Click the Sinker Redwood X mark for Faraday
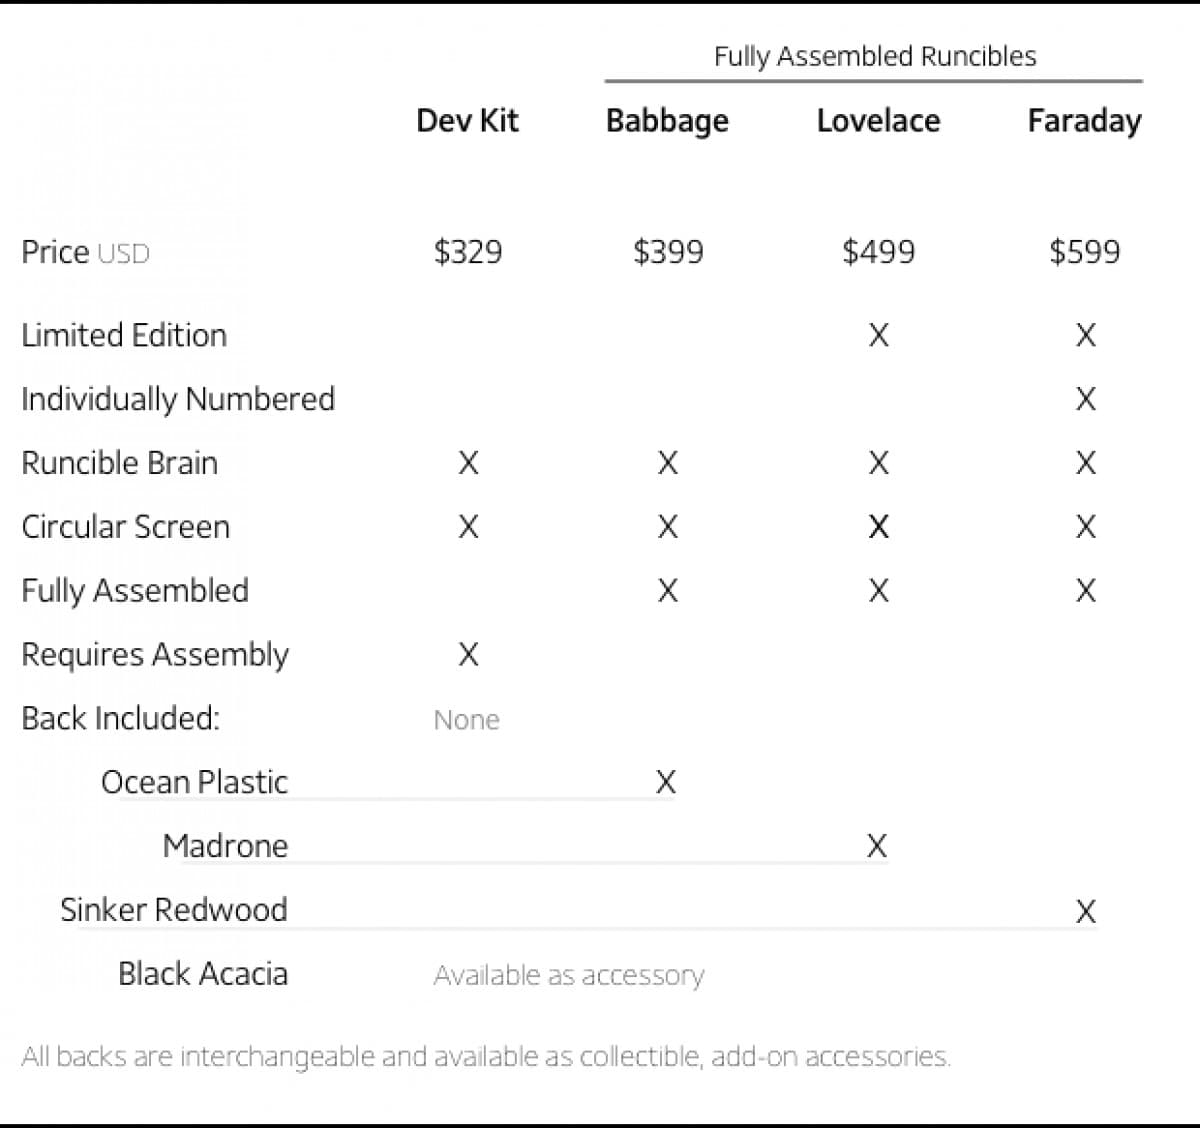Viewport: 1200px width, 1128px height. click(x=1086, y=911)
